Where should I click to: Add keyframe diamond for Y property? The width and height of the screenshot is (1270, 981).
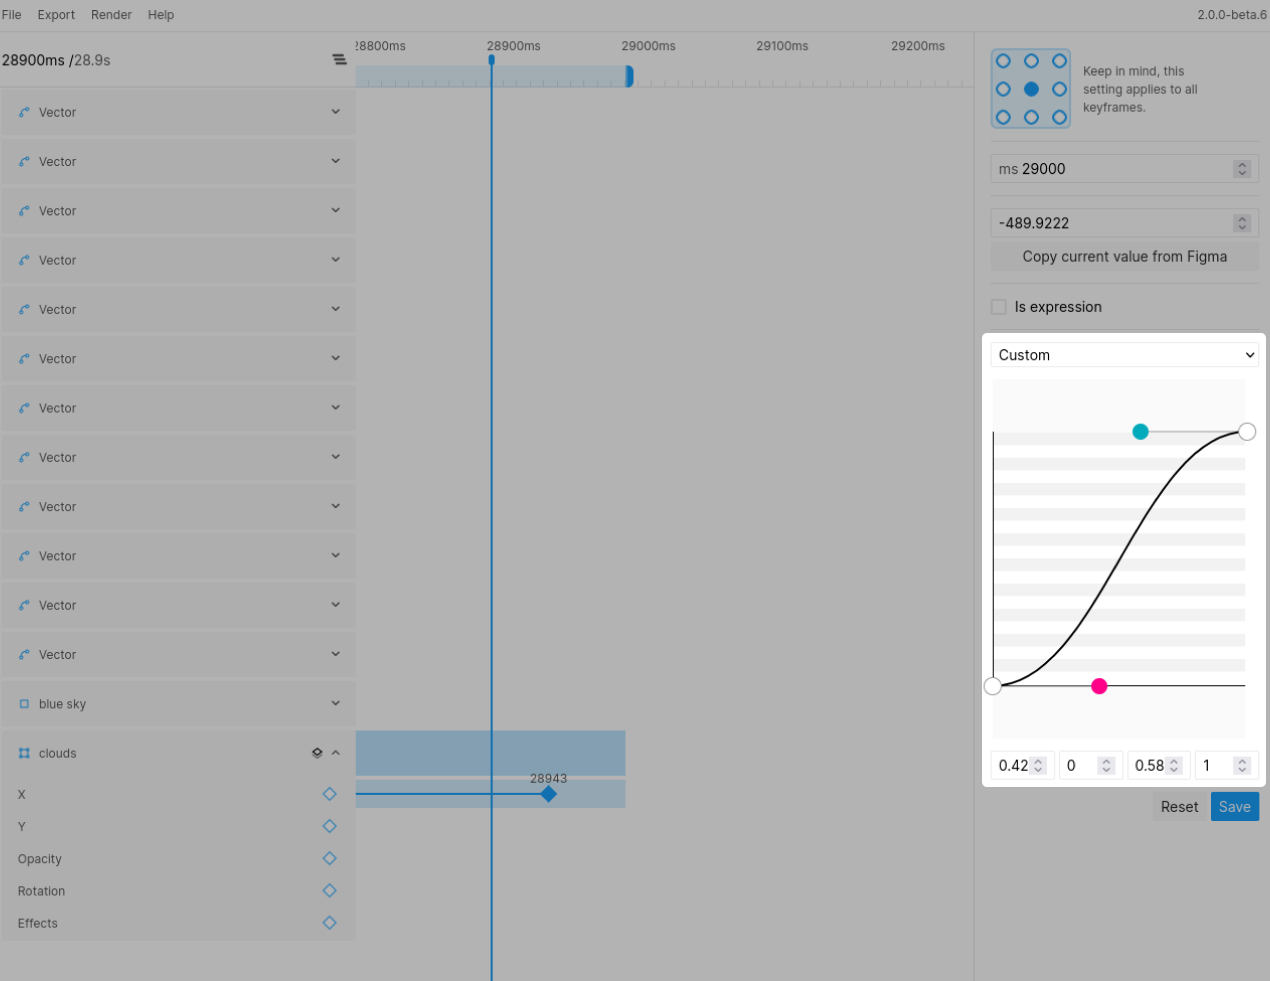tap(329, 826)
